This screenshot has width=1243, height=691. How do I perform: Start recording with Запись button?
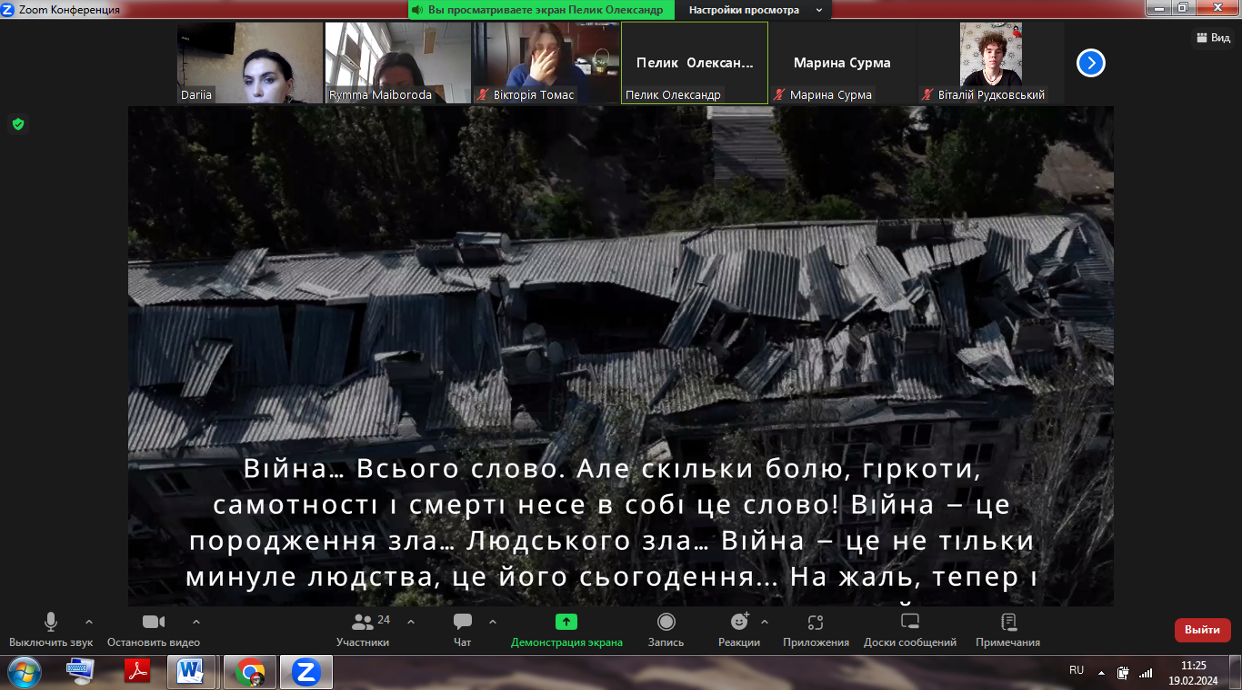(x=666, y=629)
